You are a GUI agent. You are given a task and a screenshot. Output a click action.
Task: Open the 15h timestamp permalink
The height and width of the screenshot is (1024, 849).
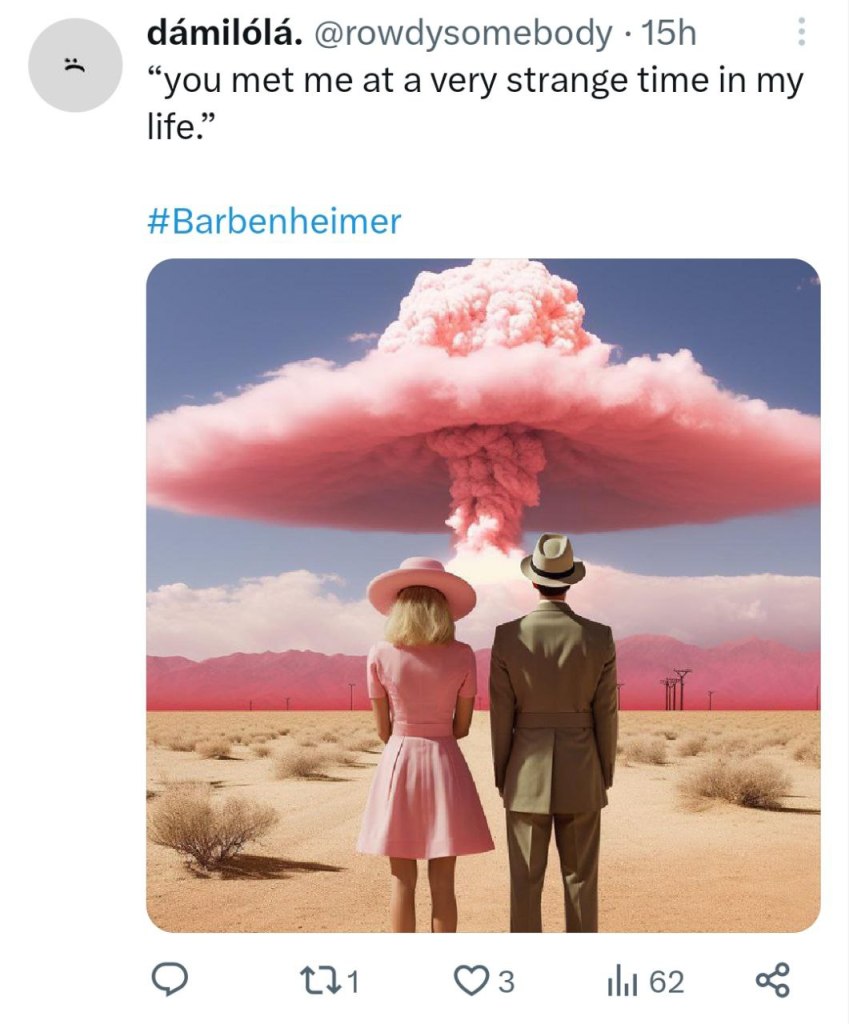tap(669, 33)
